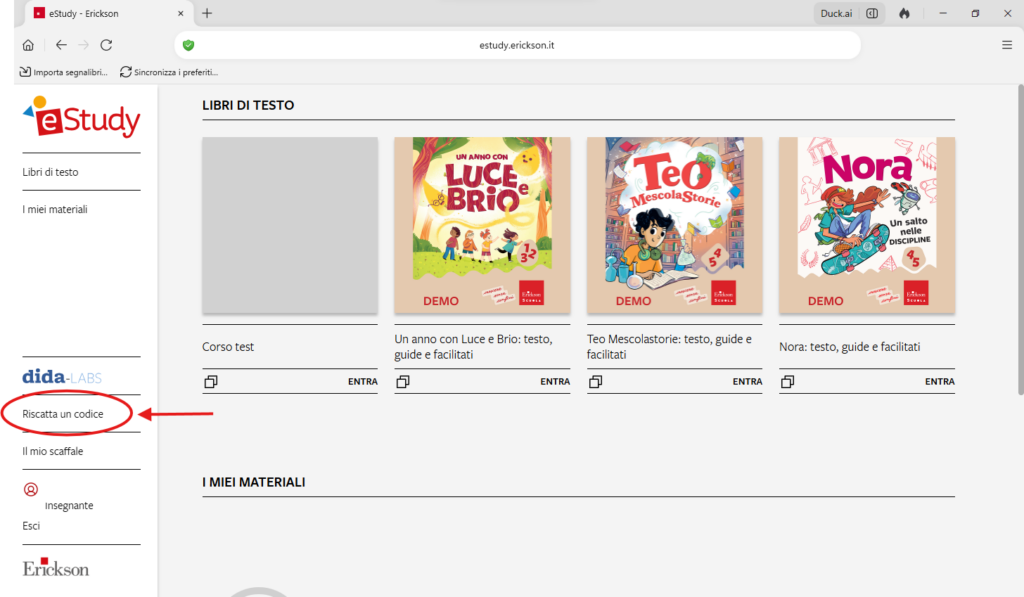Click the Insegnante profile label
The image size is (1024, 597).
point(69,506)
